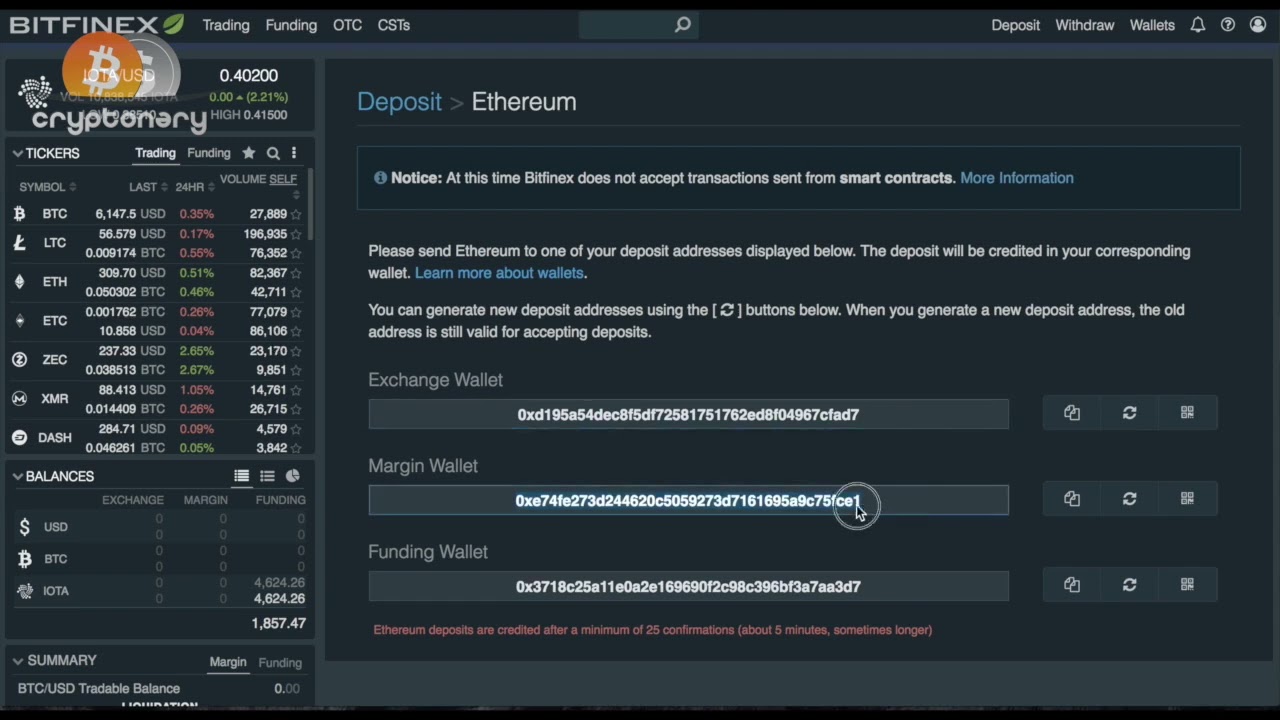Select the ETH coin icon in tickers
The height and width of the screenshot is (720, 1280).
click(19, 282)
